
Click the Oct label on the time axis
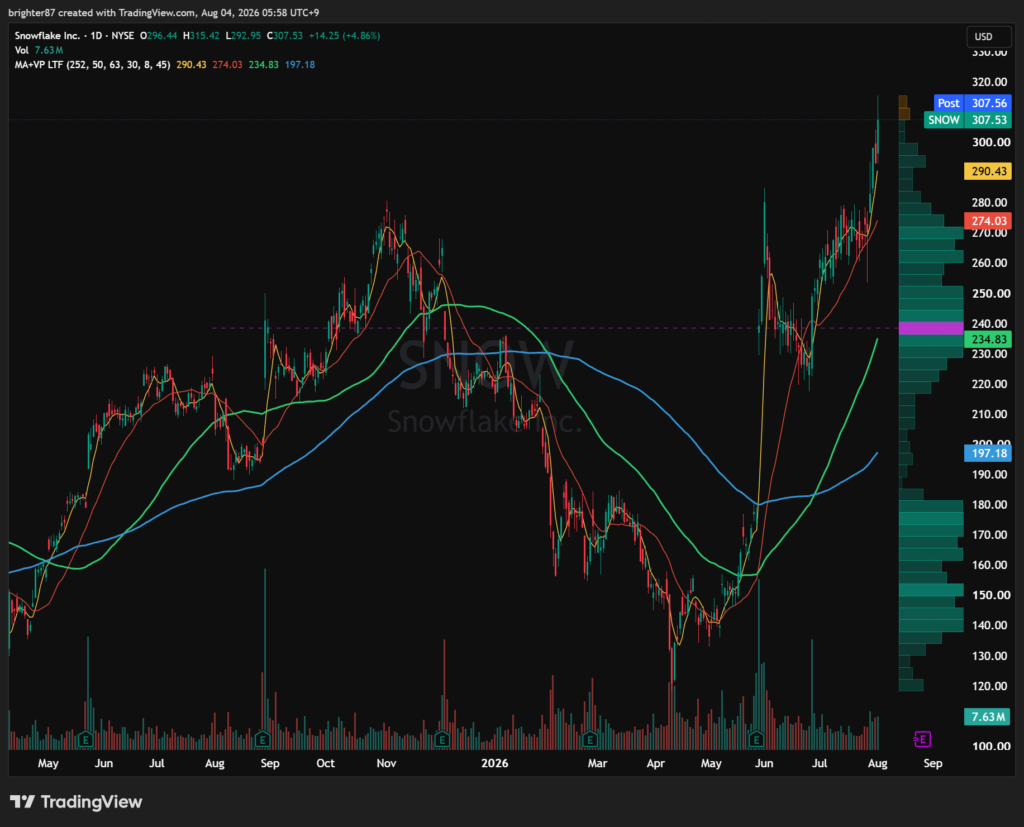click(325, 763)
